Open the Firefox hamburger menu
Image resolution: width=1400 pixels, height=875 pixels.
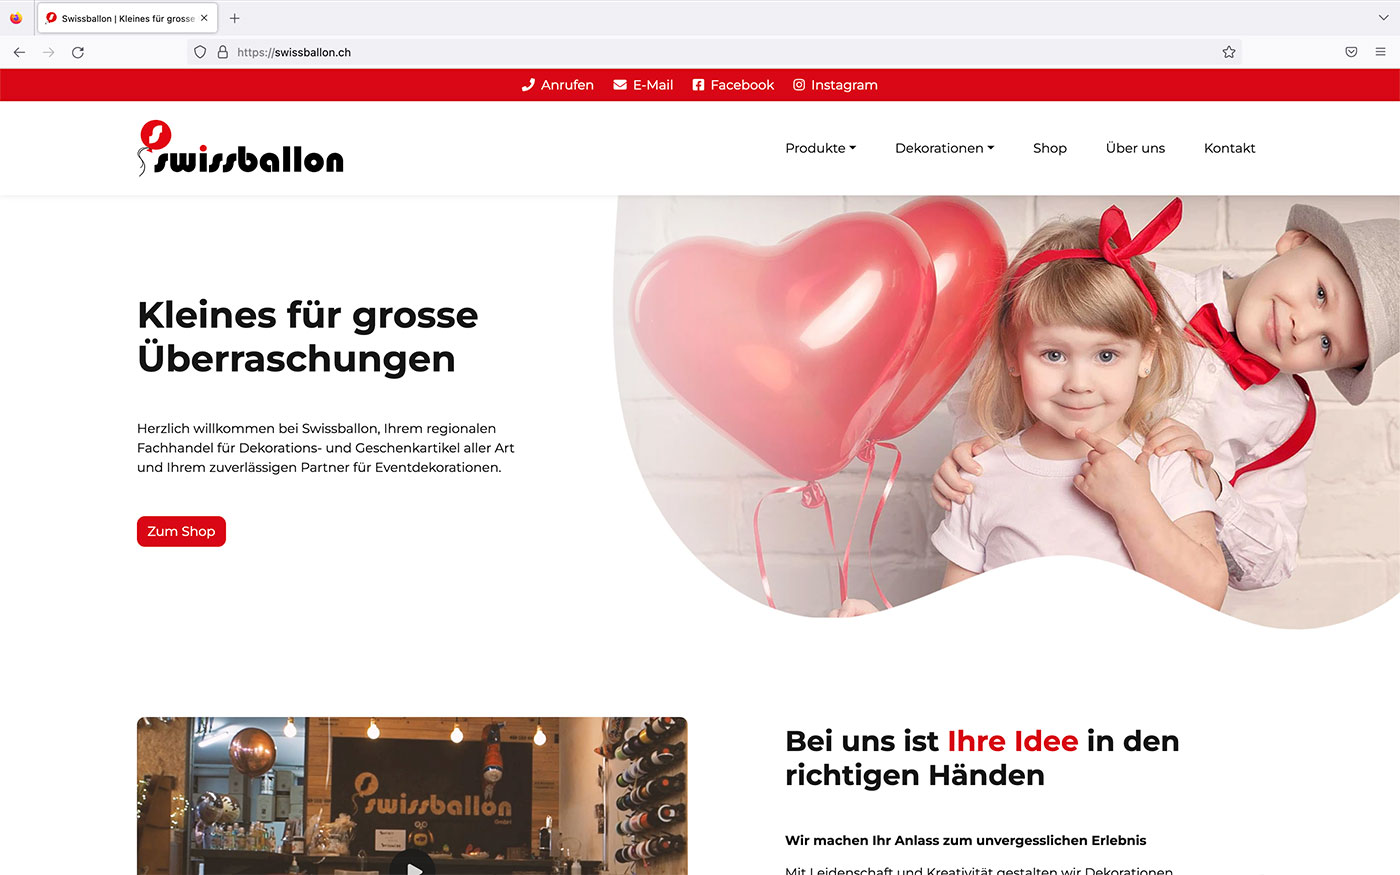tap(1380, 52)
